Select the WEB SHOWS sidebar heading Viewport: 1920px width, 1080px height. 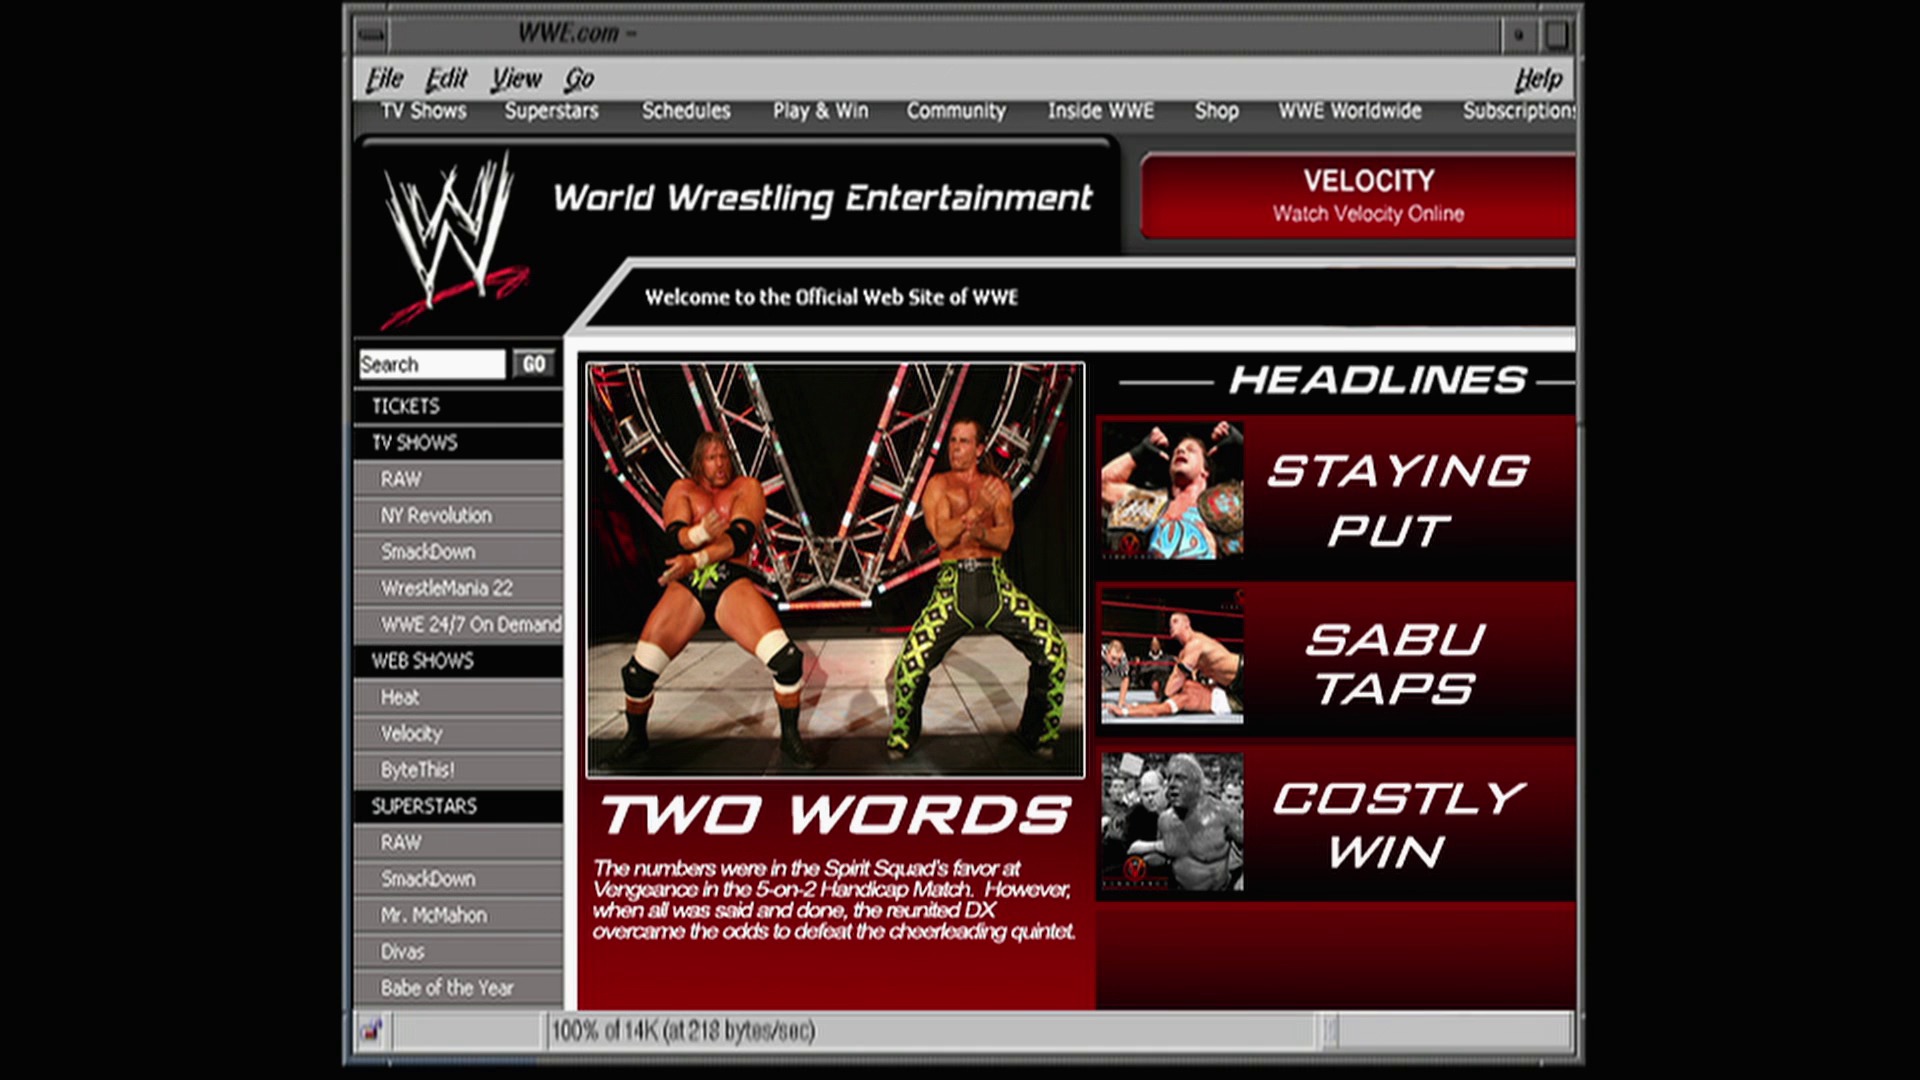(458, 660)
